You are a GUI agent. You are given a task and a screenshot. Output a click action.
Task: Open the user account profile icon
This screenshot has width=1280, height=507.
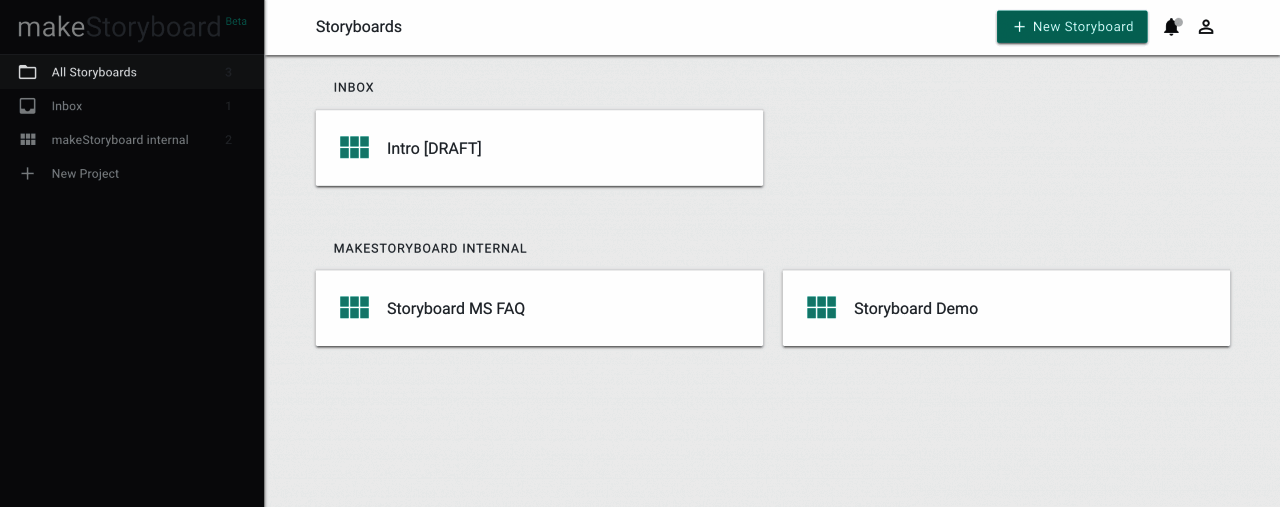tap(1206, 27)
